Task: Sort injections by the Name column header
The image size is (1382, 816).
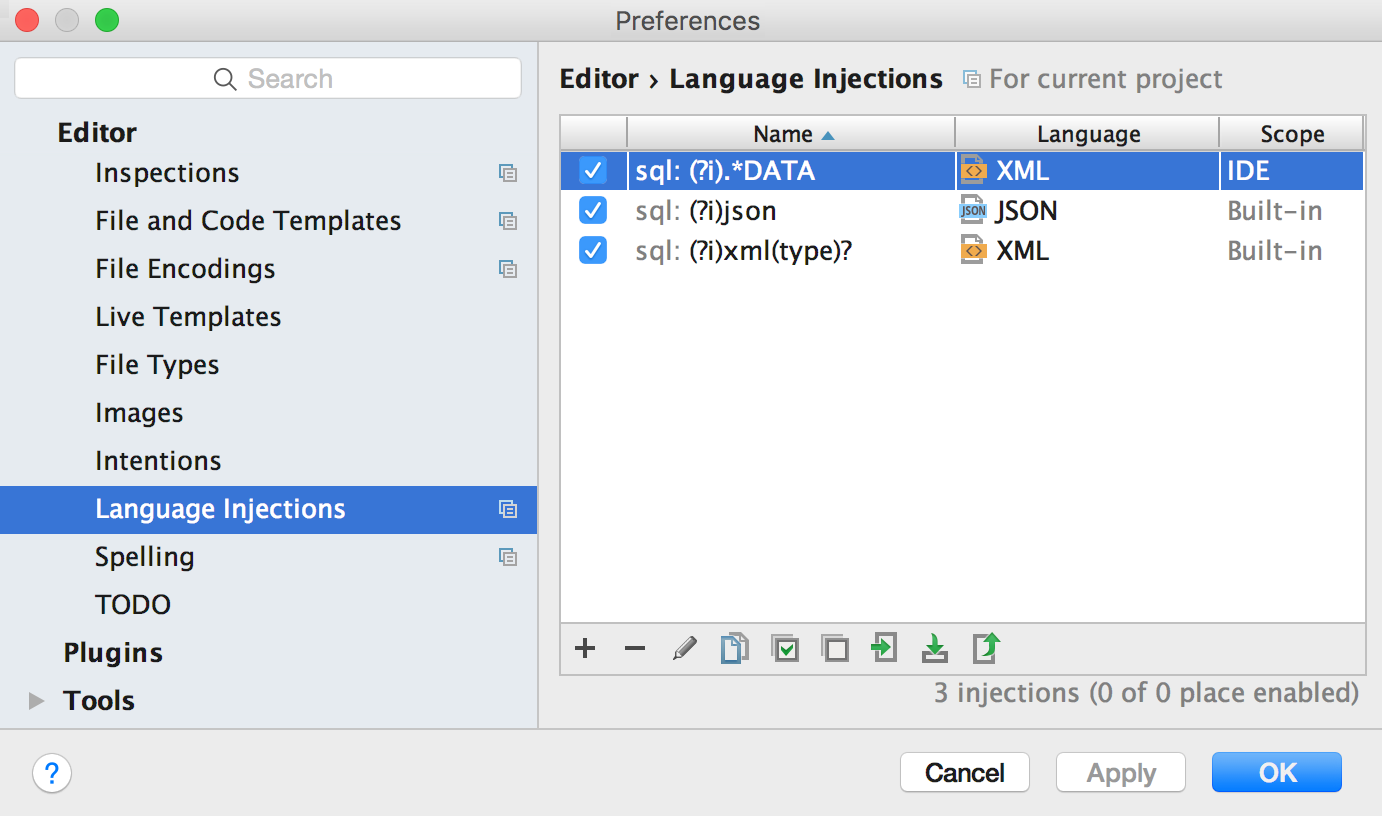Action: coord(790,134)
